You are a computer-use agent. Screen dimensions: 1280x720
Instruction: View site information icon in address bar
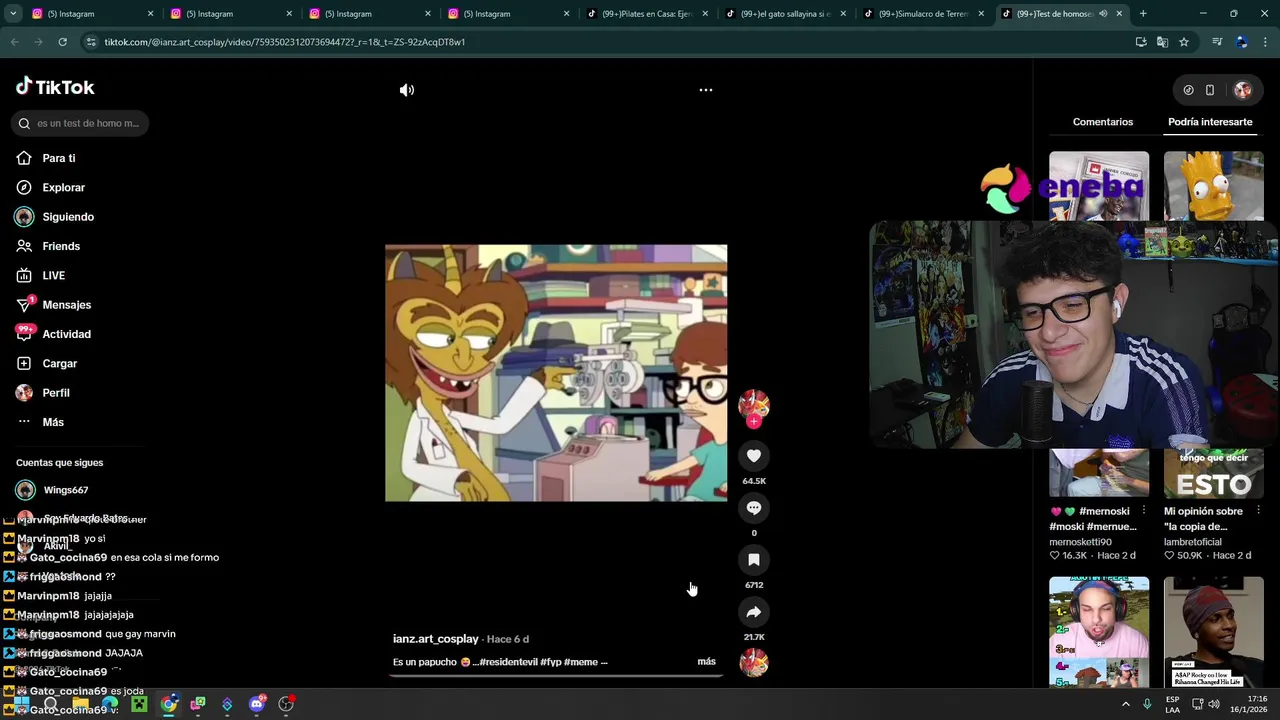click(x=91, y=42)
